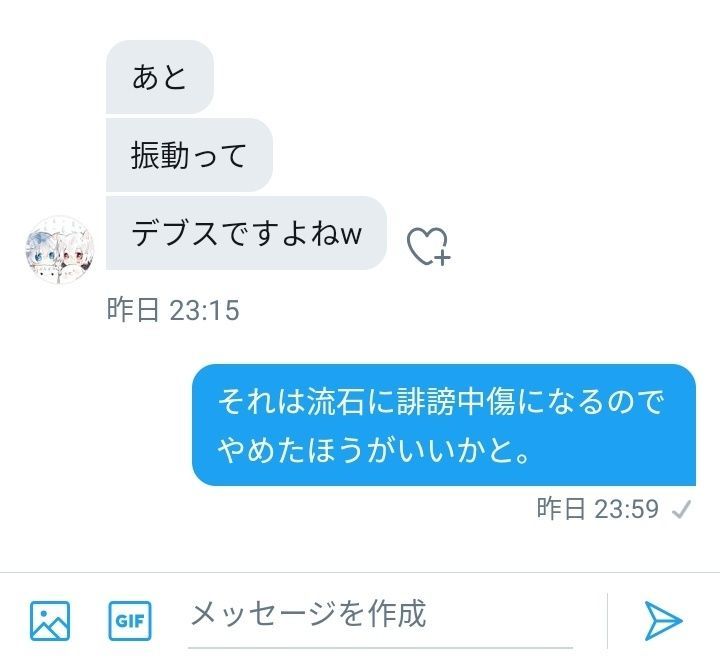Select the 振動って message bubble
Screen dimensions: 720x669
[189, 155]
